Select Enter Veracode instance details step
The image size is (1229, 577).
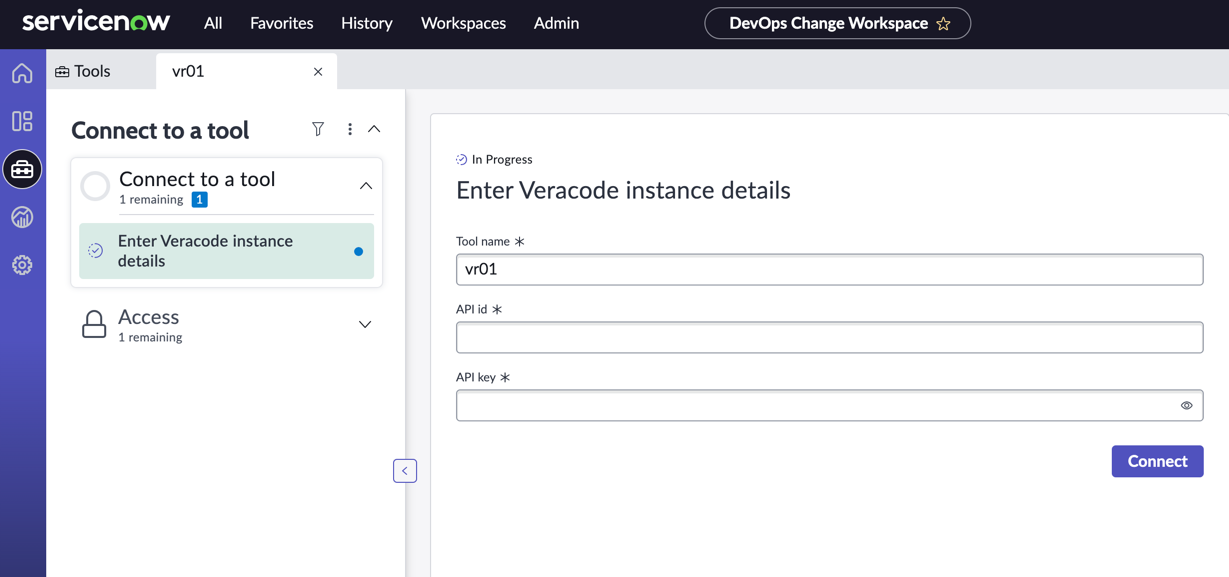point(226,251)
